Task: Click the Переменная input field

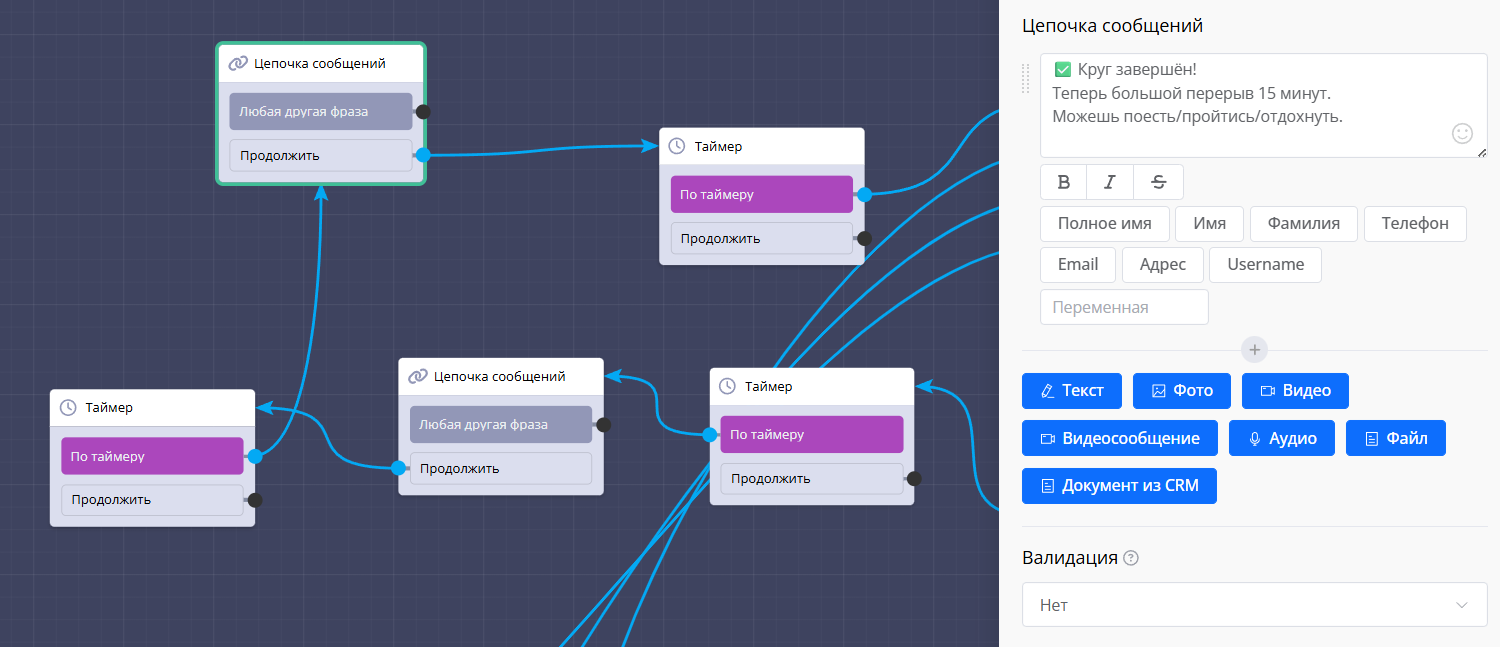Action: (x=1124, y=307)
